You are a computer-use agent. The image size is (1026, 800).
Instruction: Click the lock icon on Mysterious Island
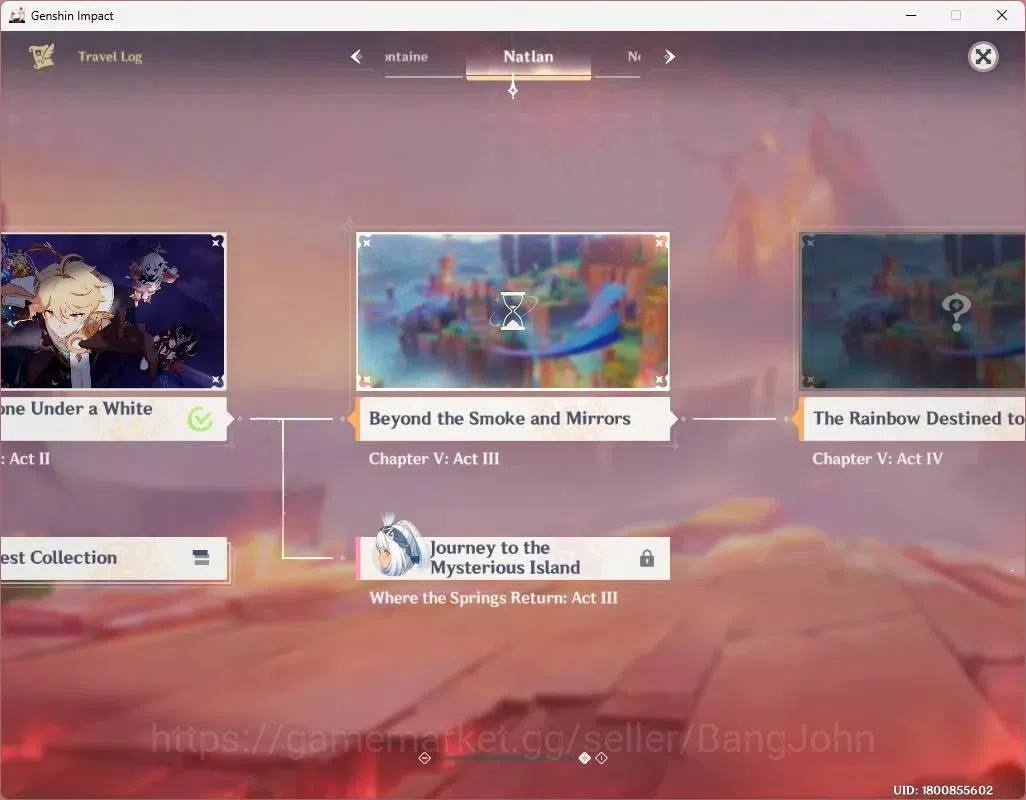point(646,558)
